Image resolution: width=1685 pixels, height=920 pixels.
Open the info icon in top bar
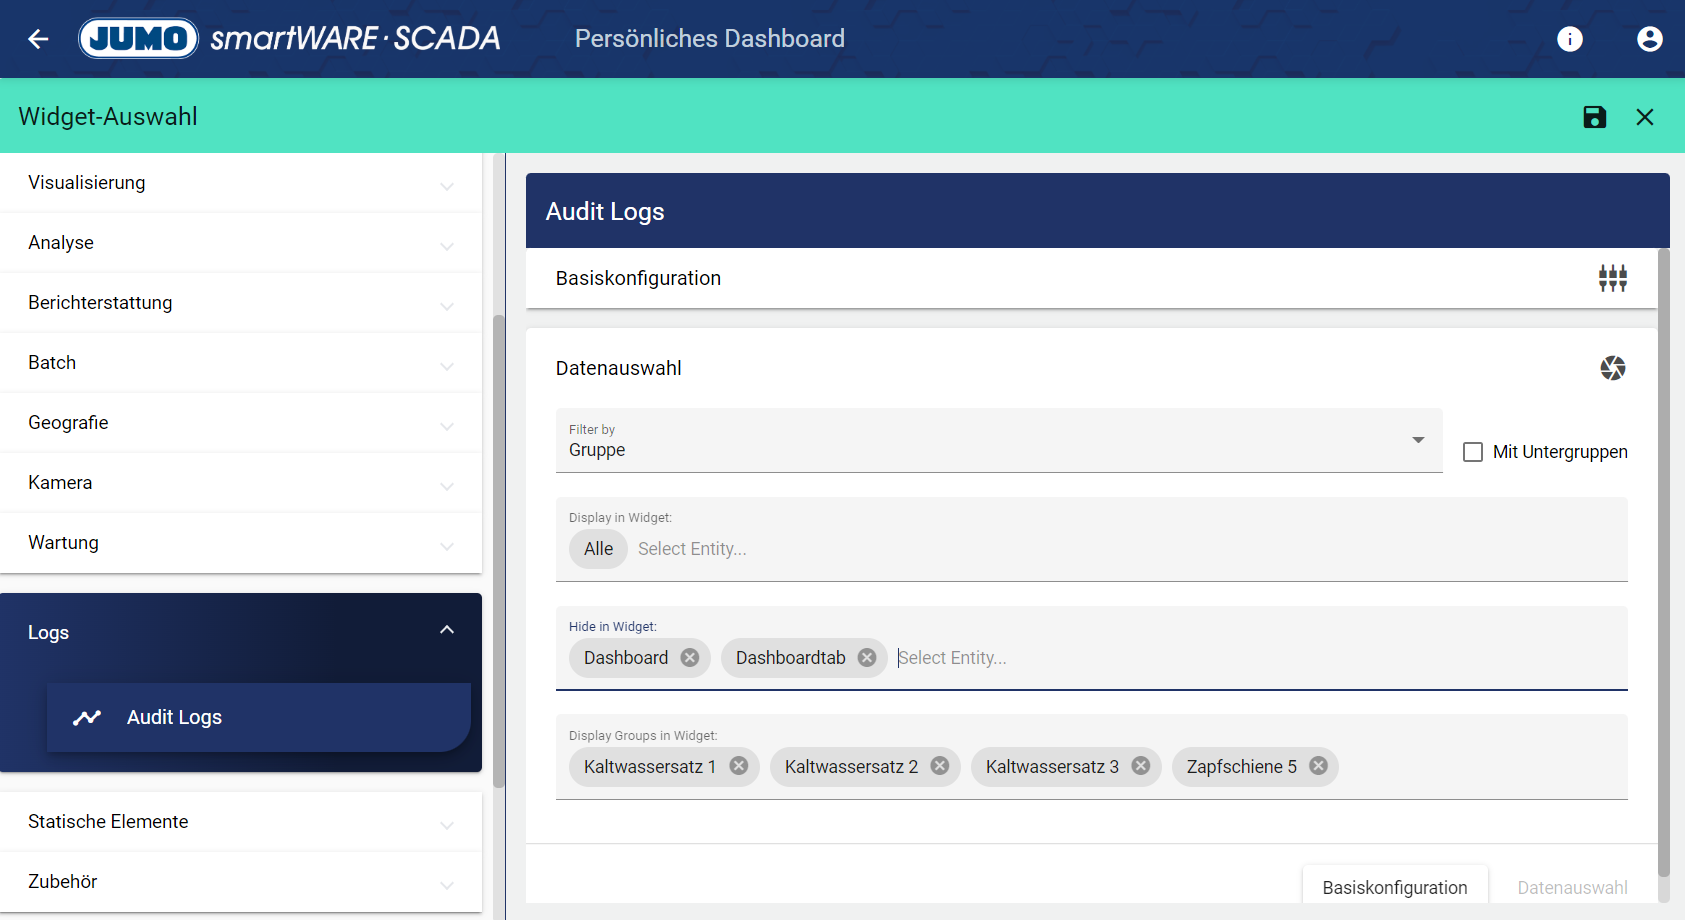click(1570, 39)
